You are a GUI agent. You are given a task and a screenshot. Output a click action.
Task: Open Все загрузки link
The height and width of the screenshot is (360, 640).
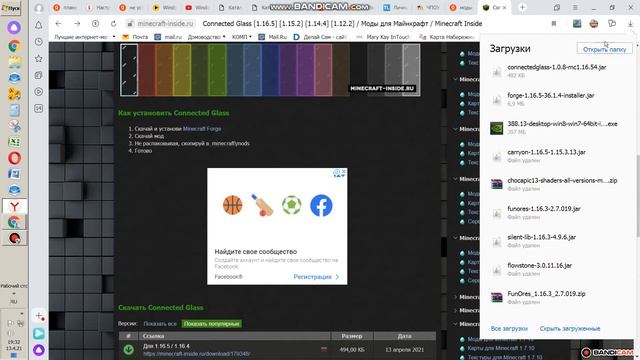[x=509, y=329]
